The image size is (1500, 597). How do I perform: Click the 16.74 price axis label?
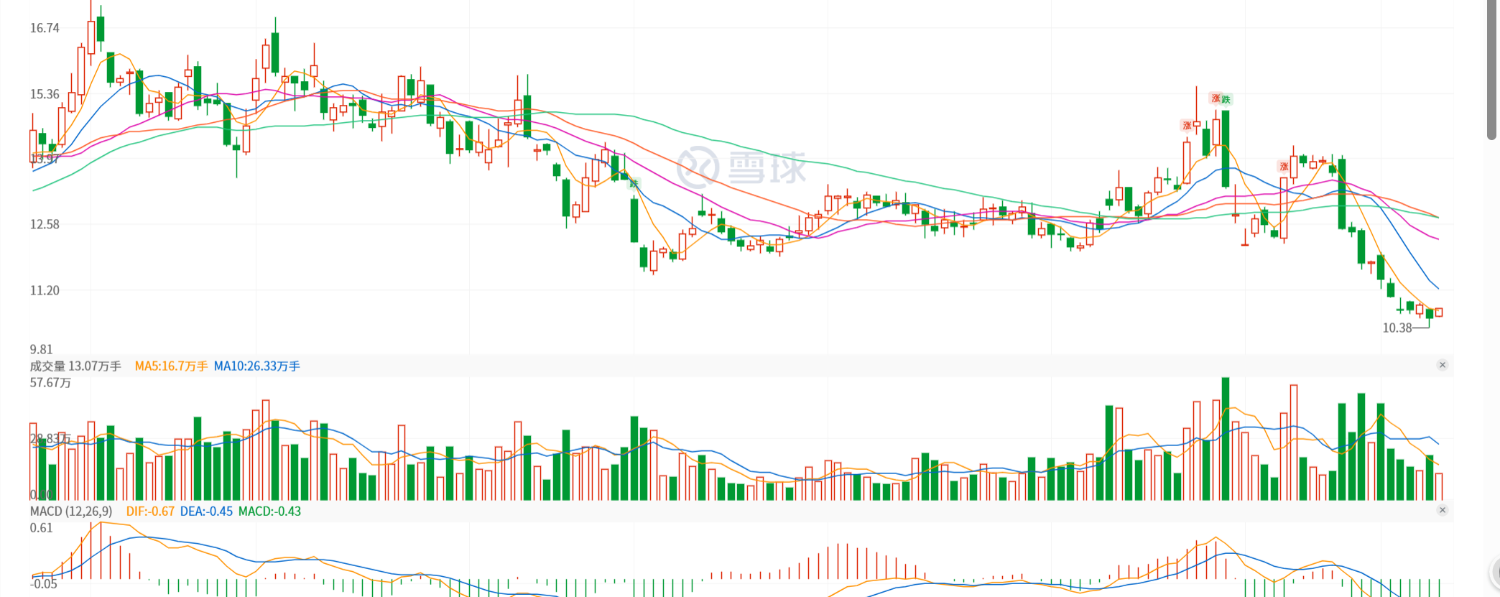(x=45, y=28)
